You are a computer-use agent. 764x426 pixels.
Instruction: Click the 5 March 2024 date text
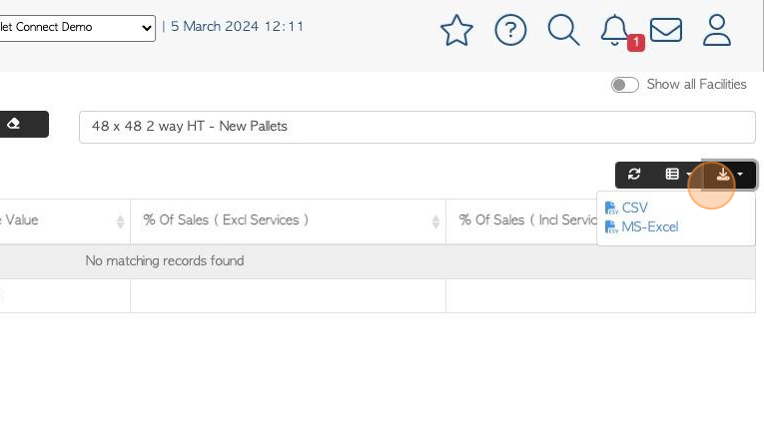click(x=237, y=26)
